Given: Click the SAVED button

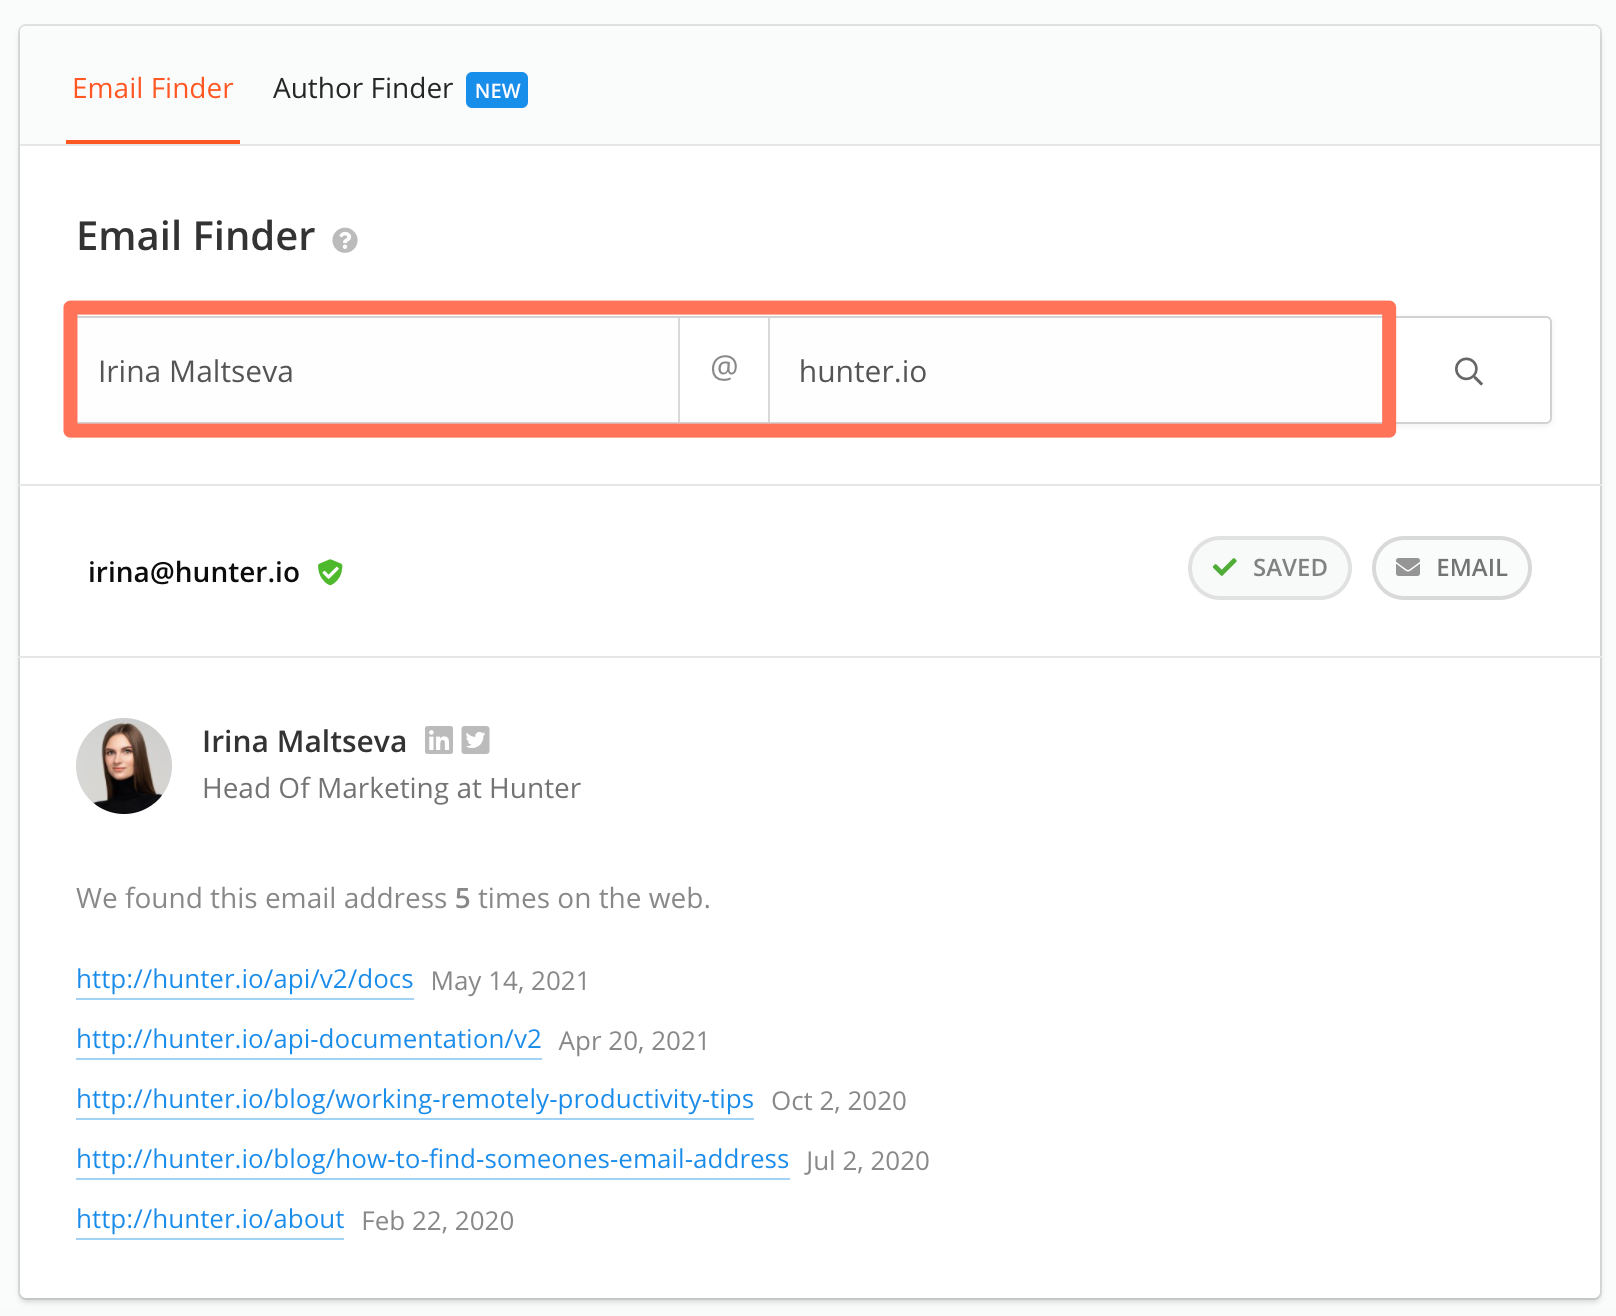Looking at the screenshot, I should tap(1270, 568).
